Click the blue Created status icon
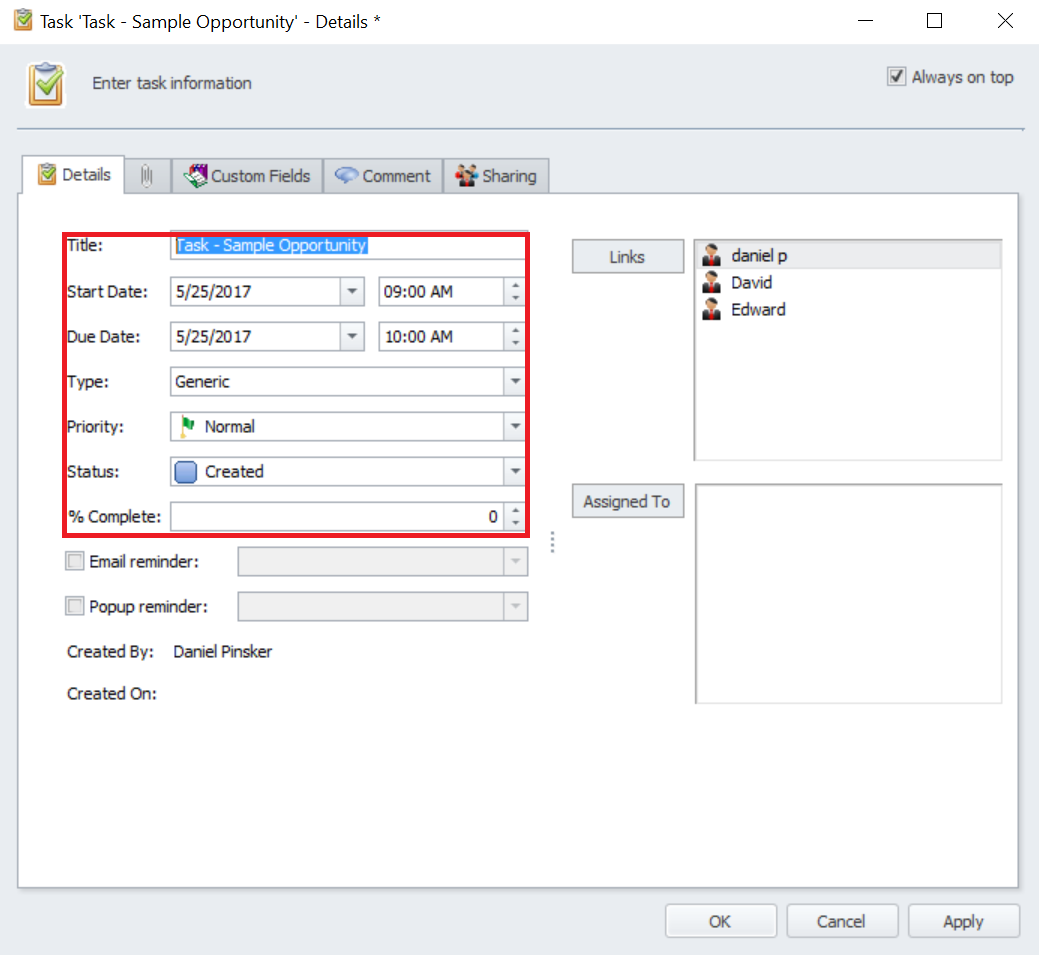 186,472
